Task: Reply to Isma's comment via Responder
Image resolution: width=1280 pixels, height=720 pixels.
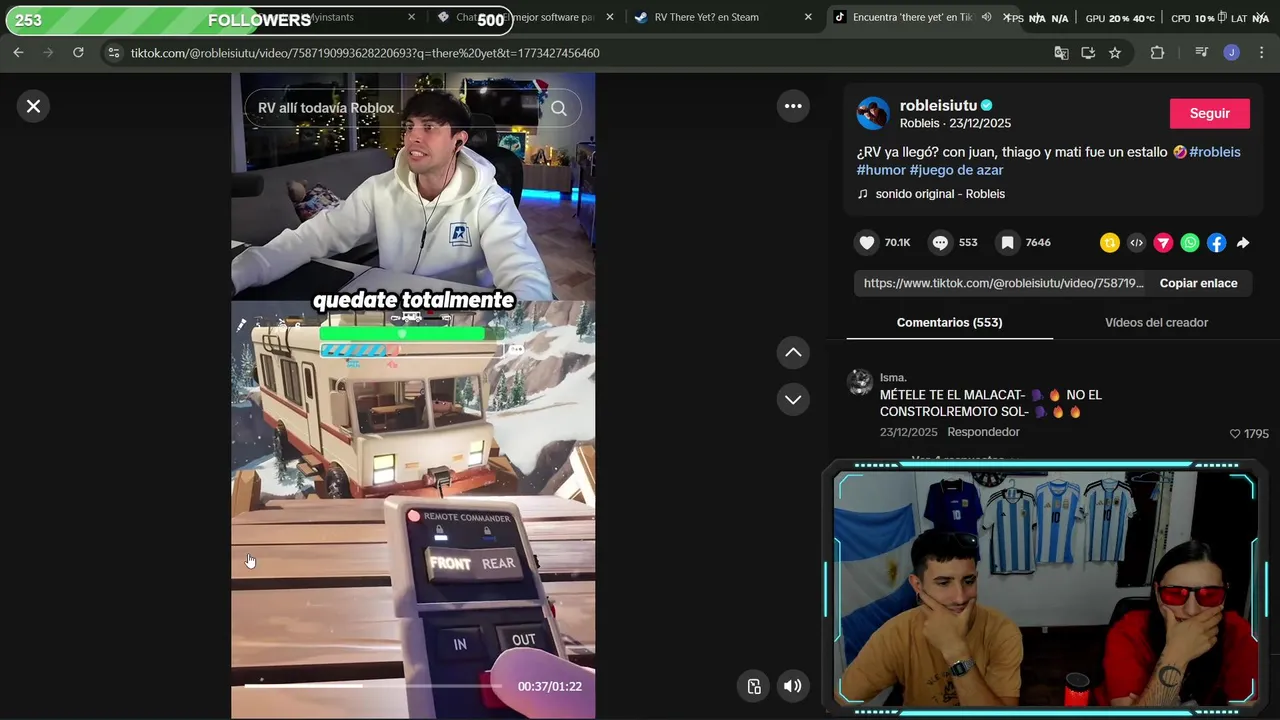Action: click(x=983, y=432)
